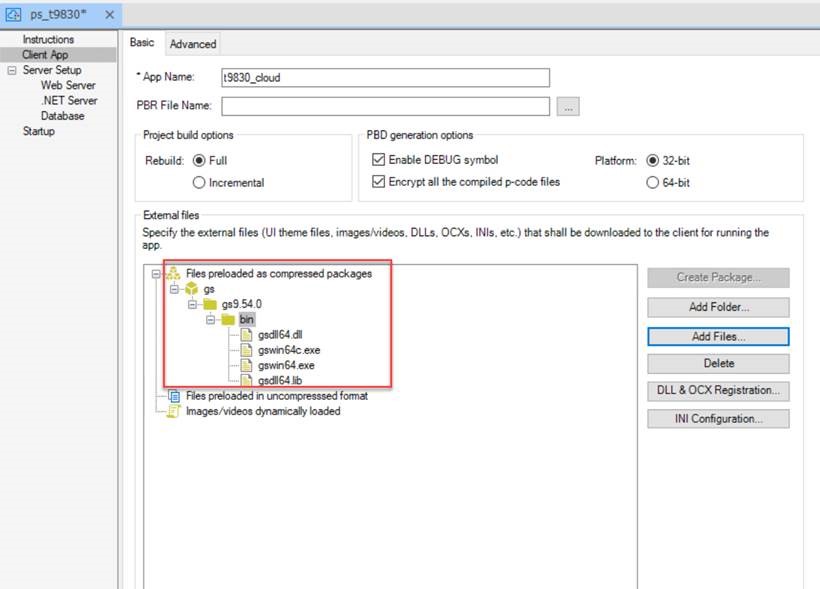Switch to the Advanced tab
This screenshot has height=589, width=820.
(193, 44)
